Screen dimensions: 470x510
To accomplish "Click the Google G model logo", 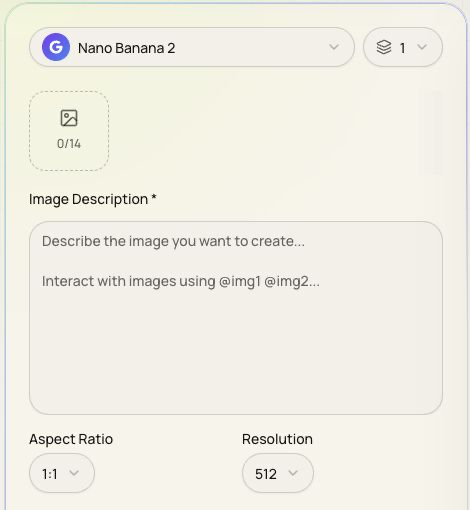I will [56, 47].
